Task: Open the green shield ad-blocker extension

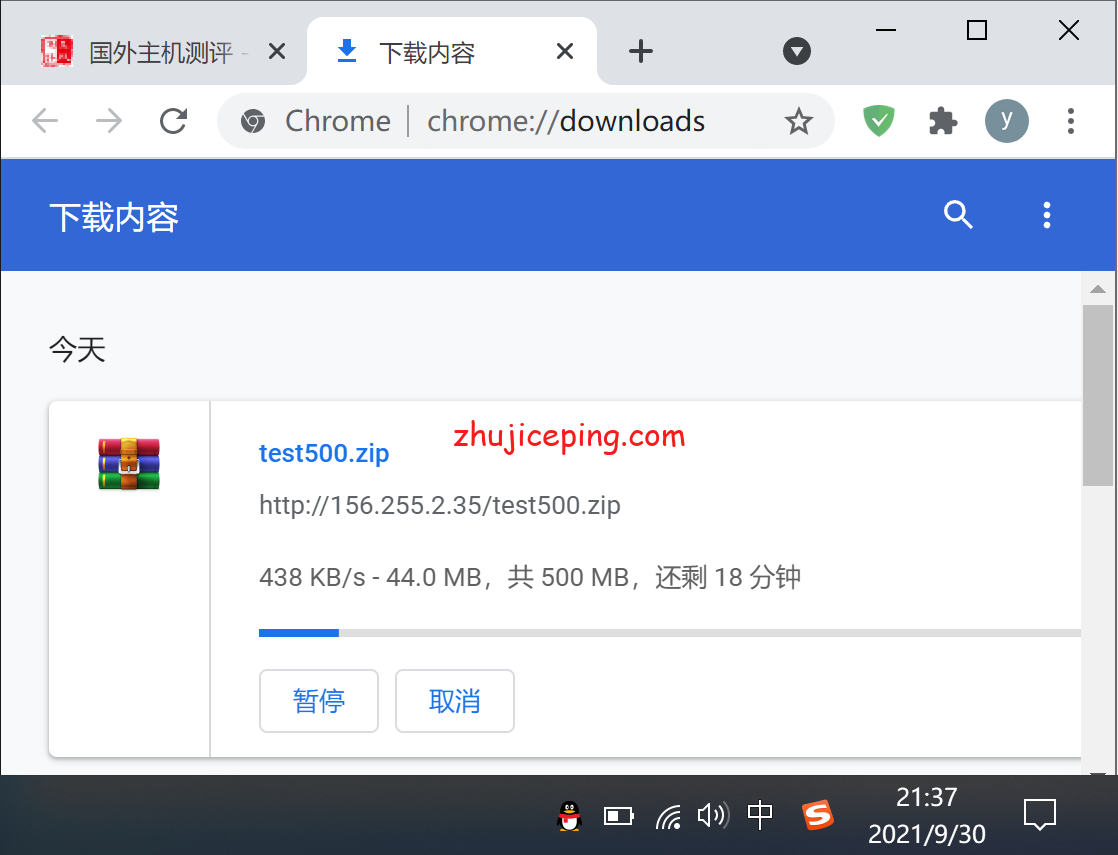Action: tap(878, 121)
